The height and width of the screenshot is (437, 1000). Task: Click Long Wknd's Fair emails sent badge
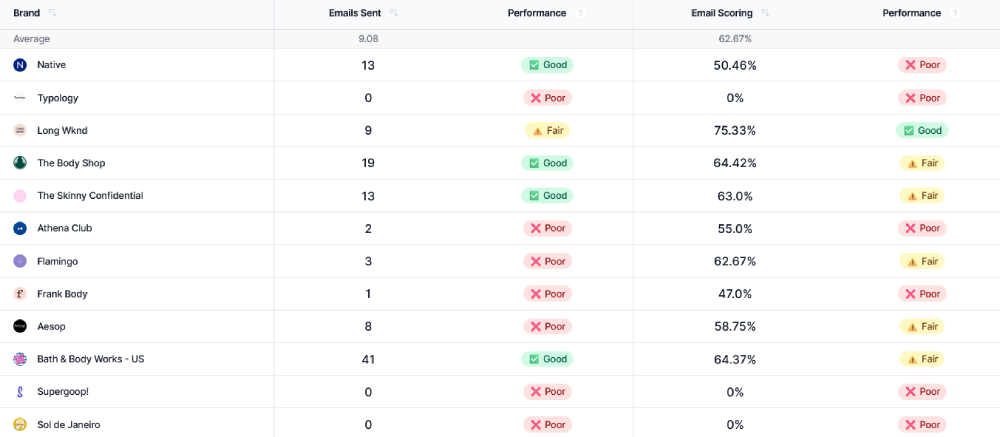pos(547,130)
